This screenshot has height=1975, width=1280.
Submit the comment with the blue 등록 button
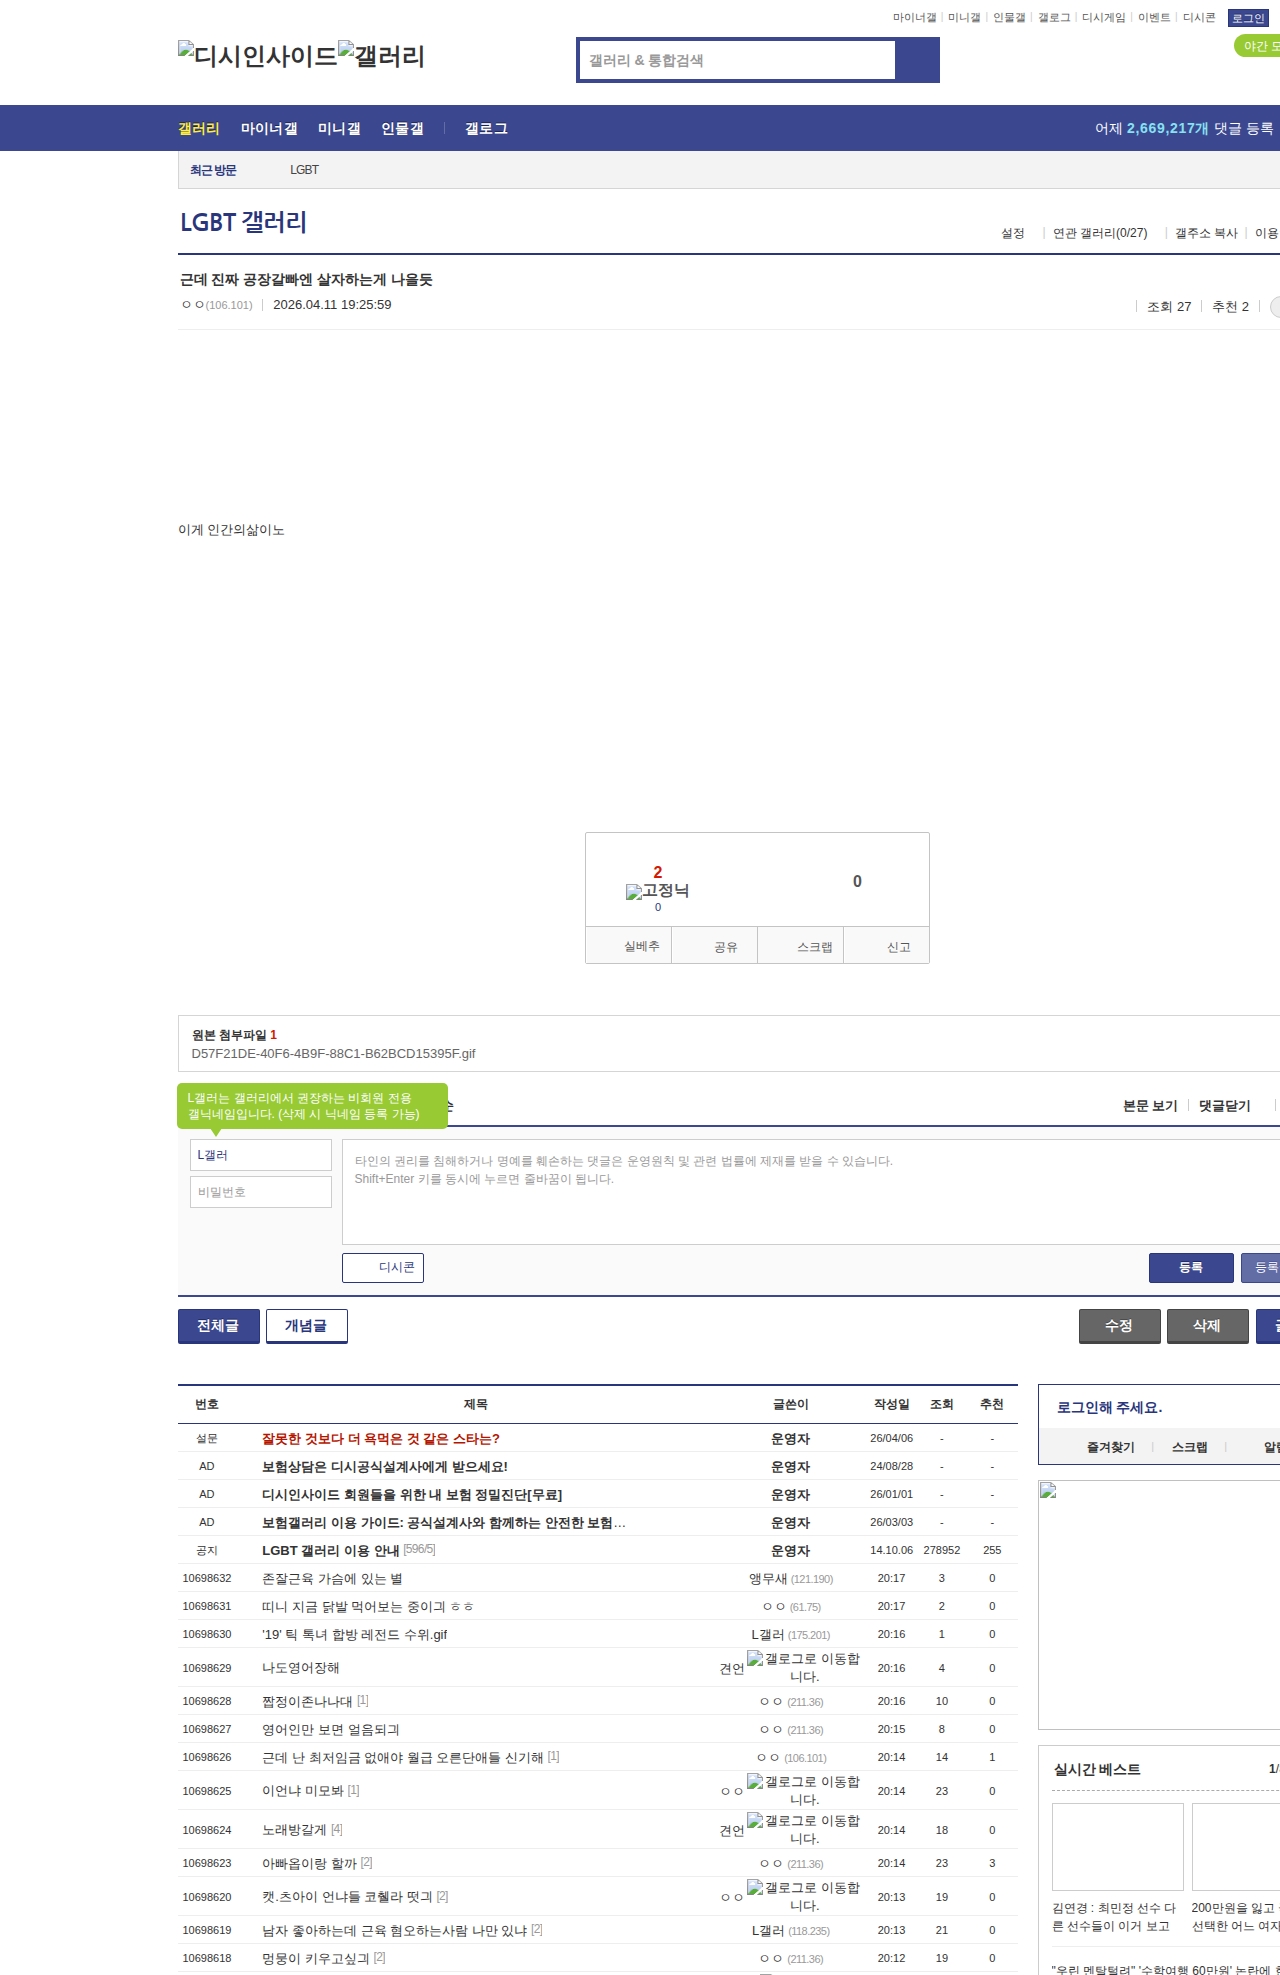coord(1191,1268)
